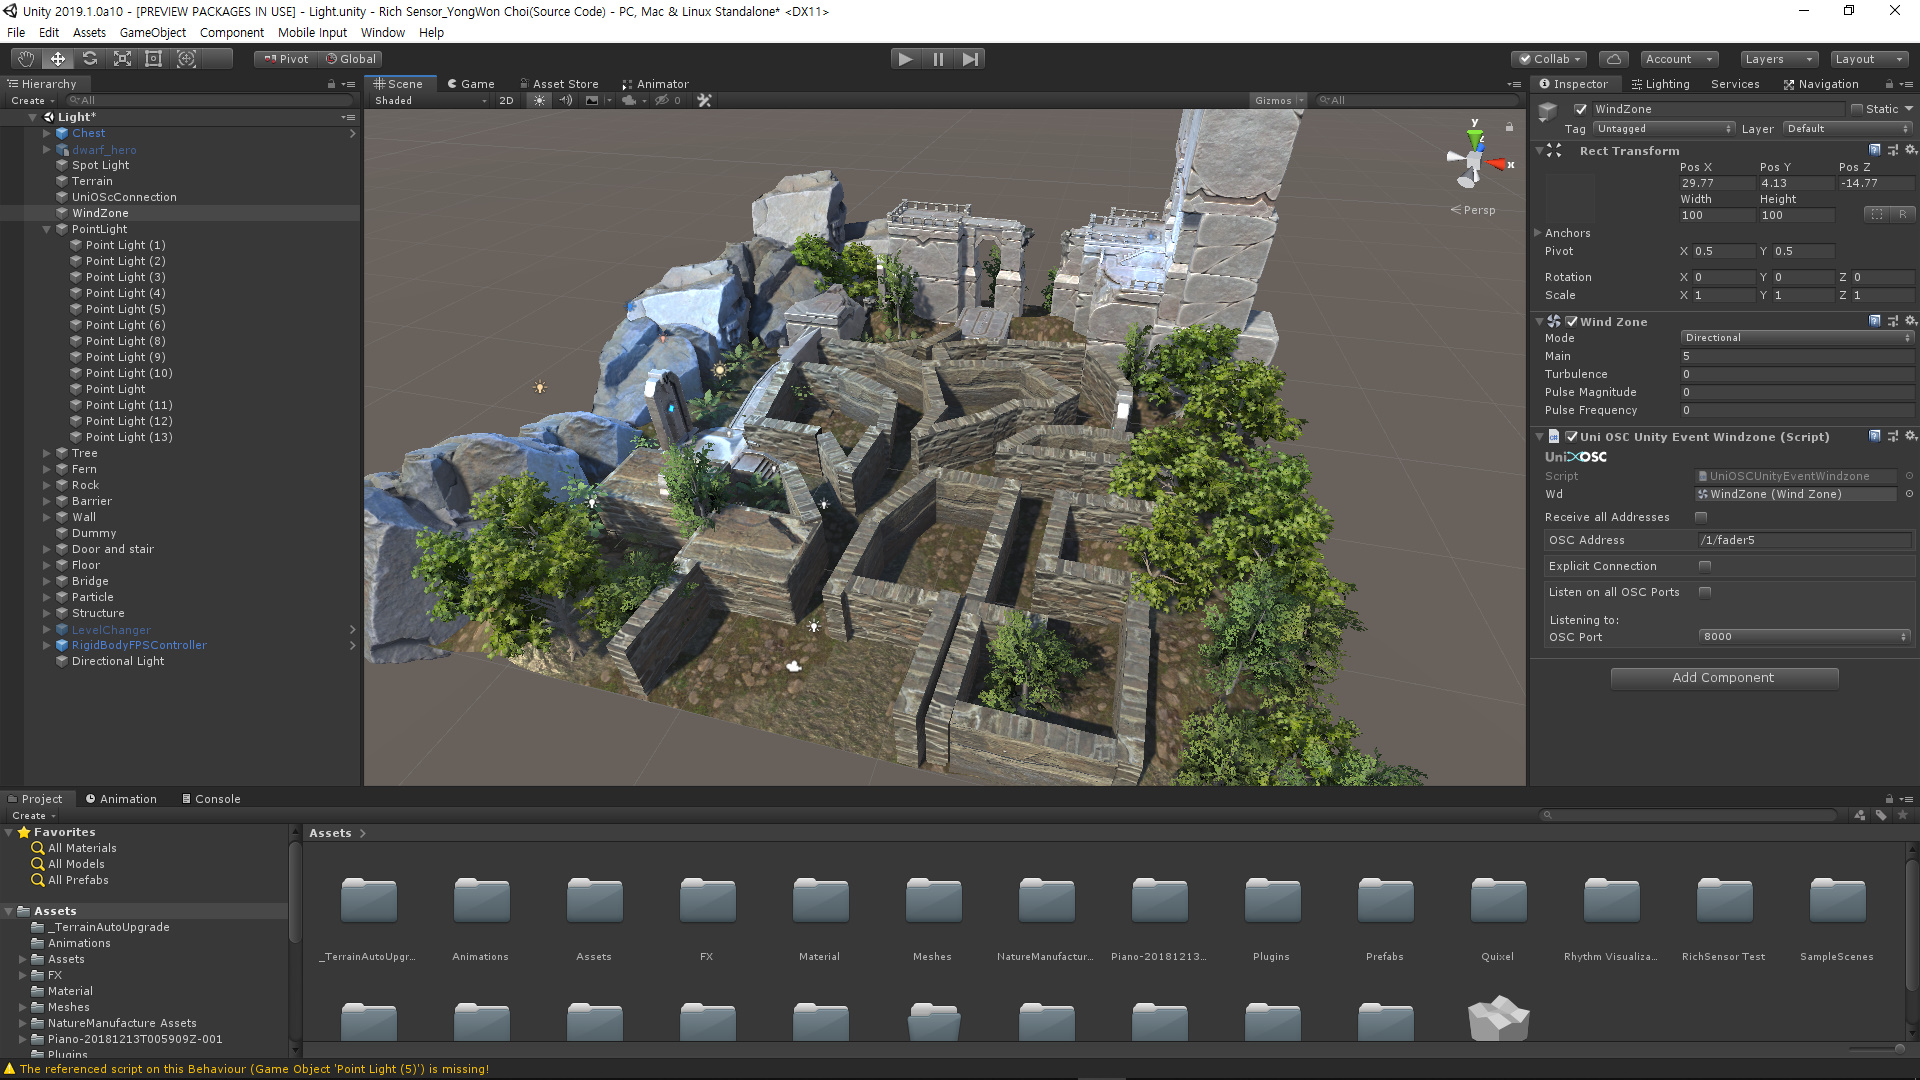The width and height of the screenshot is (1920, 1080).
Task: Open the Wind Zone Mode dropdown
Action: [x=1796, y=338]
